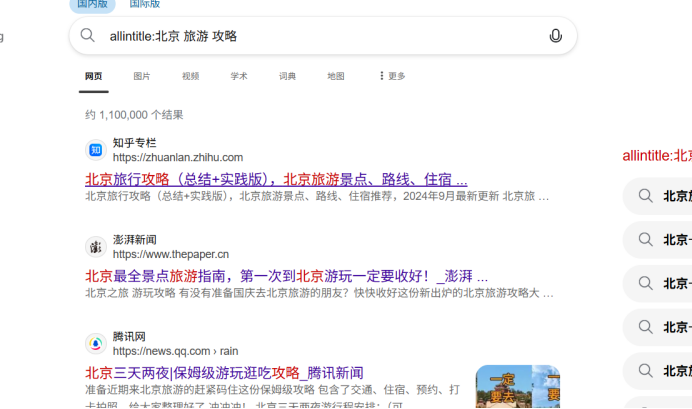Click the Tencent snippet starting 准备近期来北京旅游
Screen dimensions: 692x409
point(273,397)
